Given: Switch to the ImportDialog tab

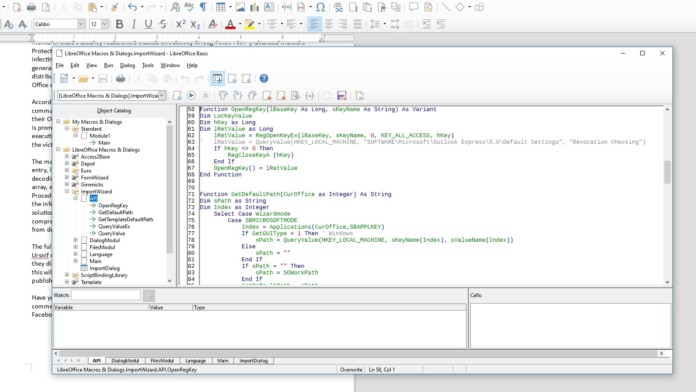Looking at the screenshot, I should pyautogui.click(x=253, y=360).
